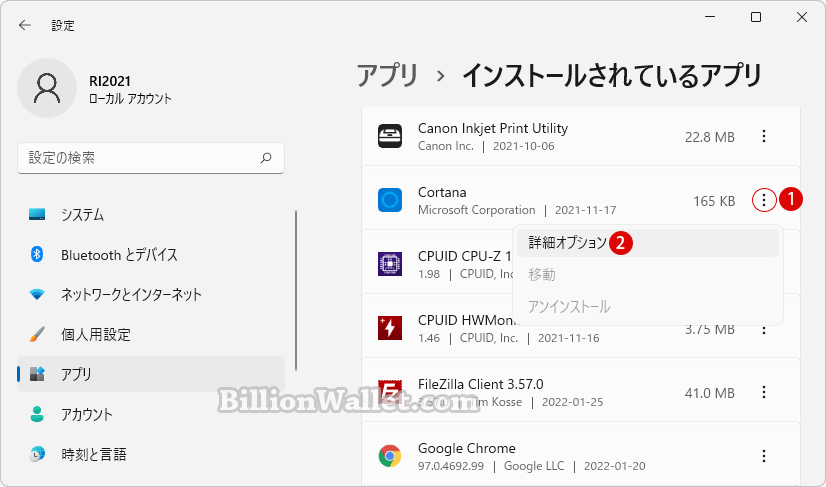This screenshot has height=487, width=826.
Task: Click into the 設定の検索 search box
Action: pyautogui.click(x=151, y=158)
